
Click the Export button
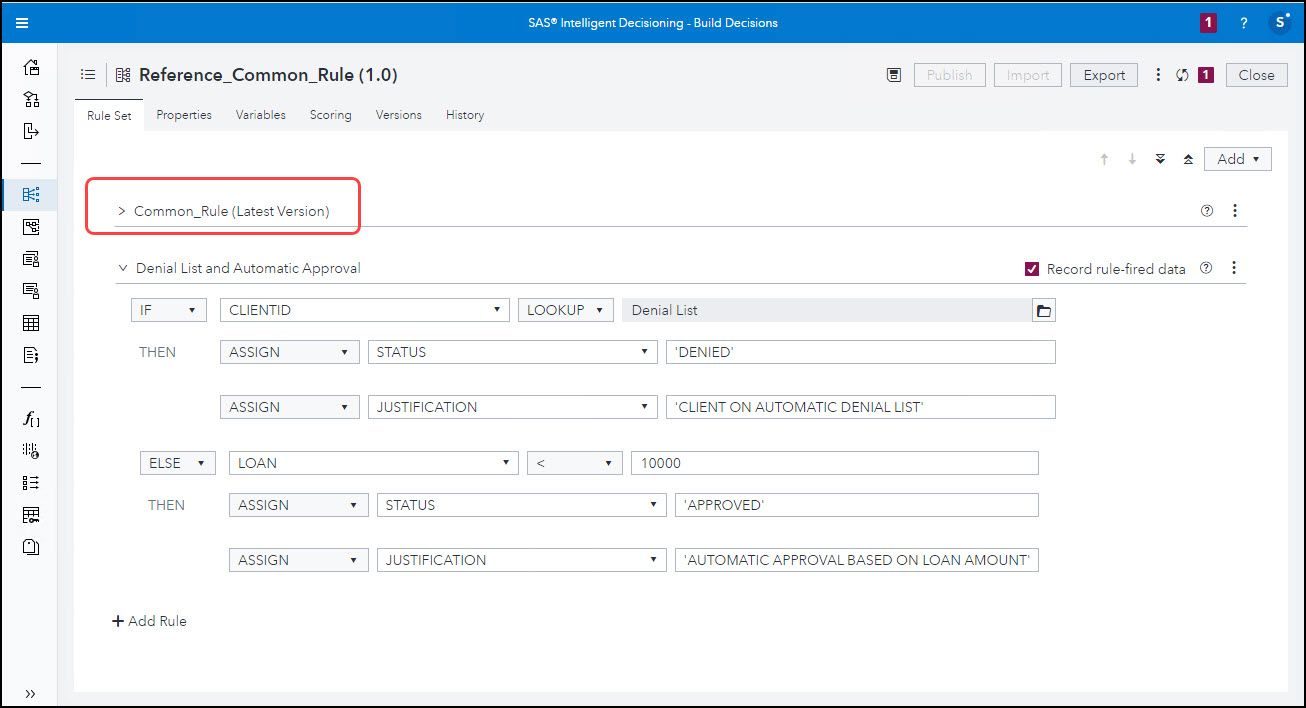1104,75
